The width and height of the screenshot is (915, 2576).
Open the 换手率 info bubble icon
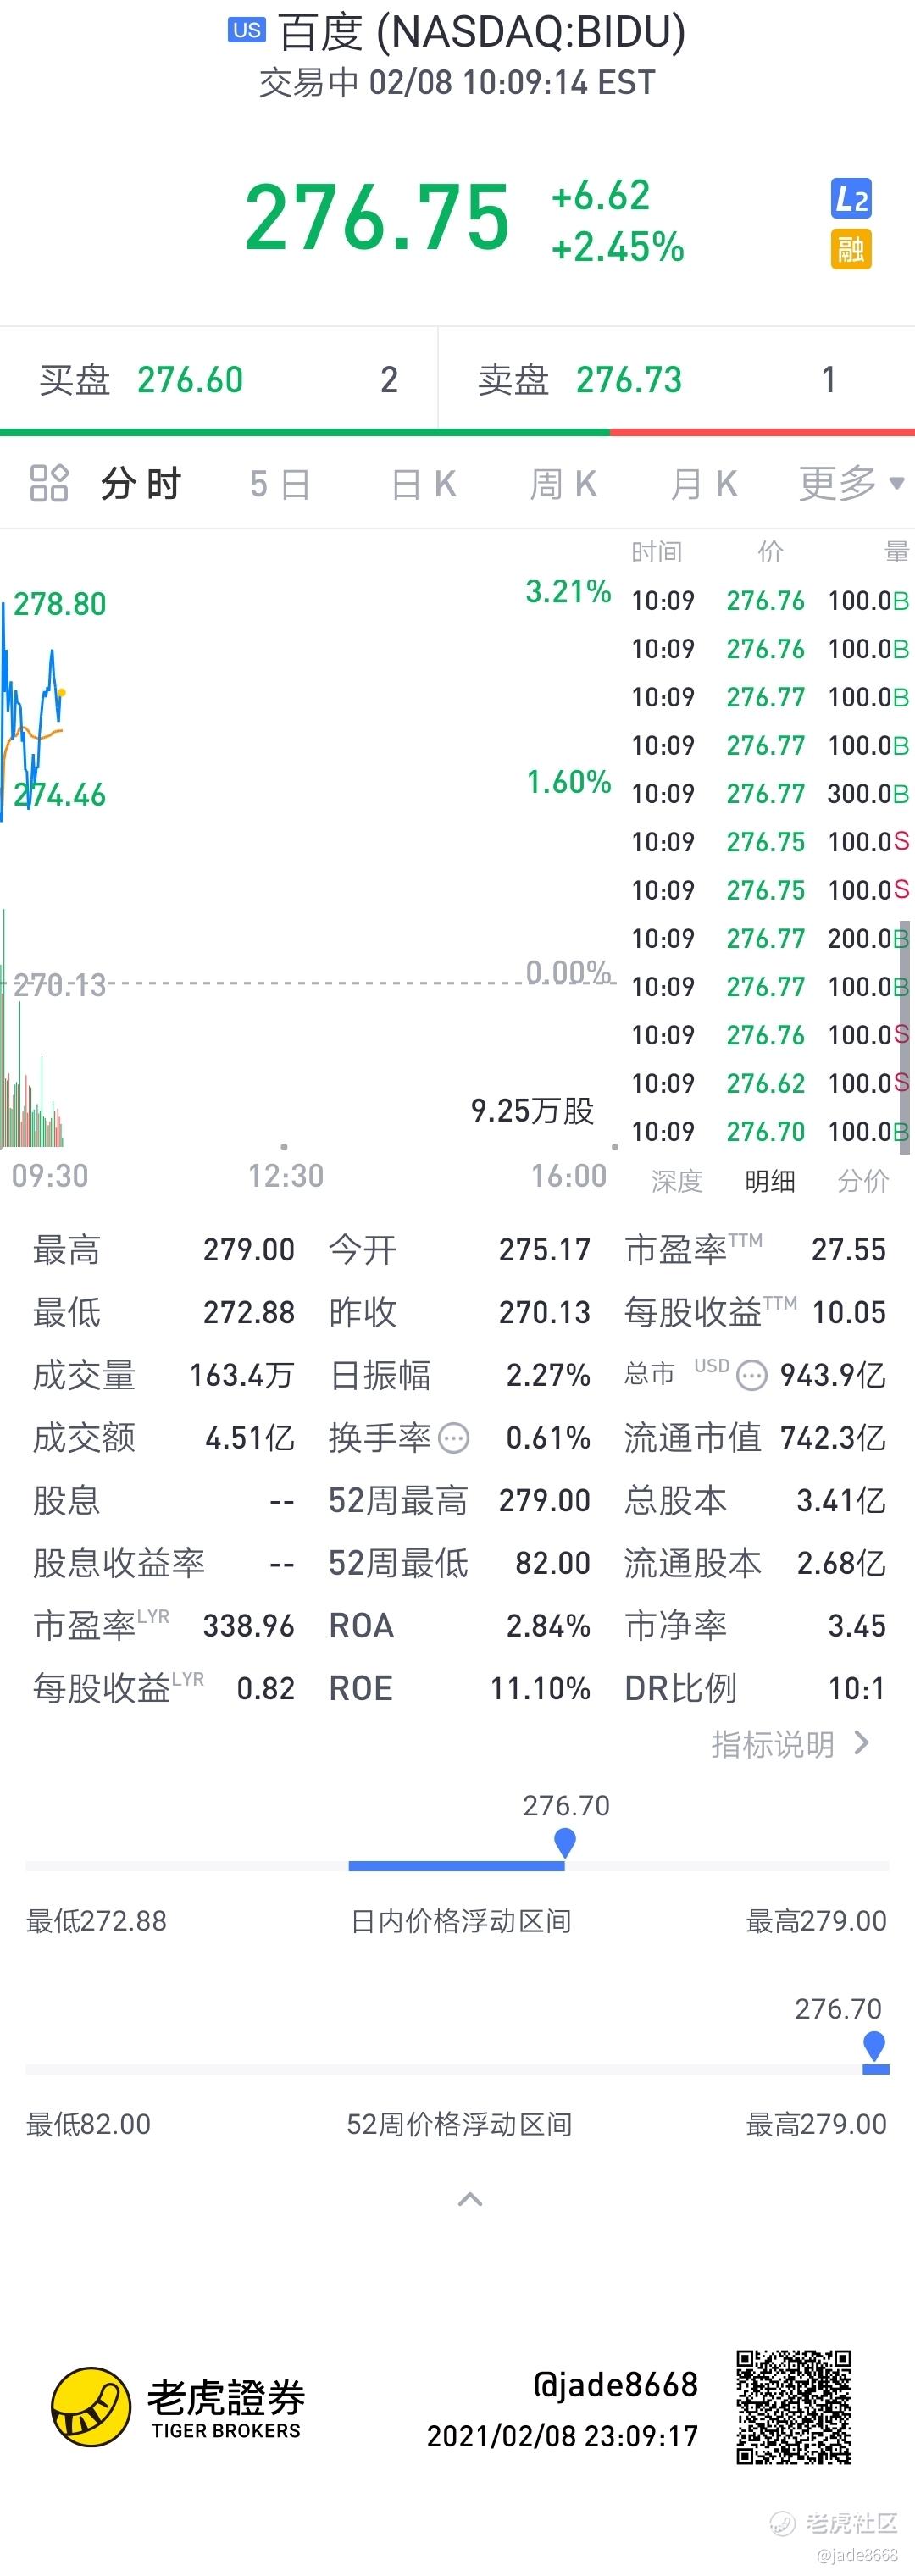coord(454,1438)
